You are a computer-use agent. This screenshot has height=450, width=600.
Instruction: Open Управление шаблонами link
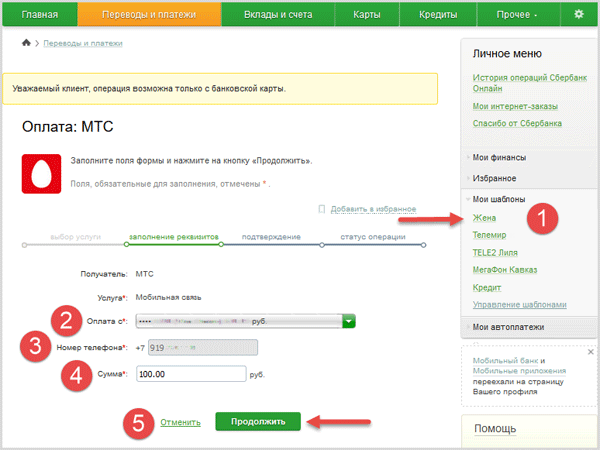pyautogui.click(x=520, y=305)
